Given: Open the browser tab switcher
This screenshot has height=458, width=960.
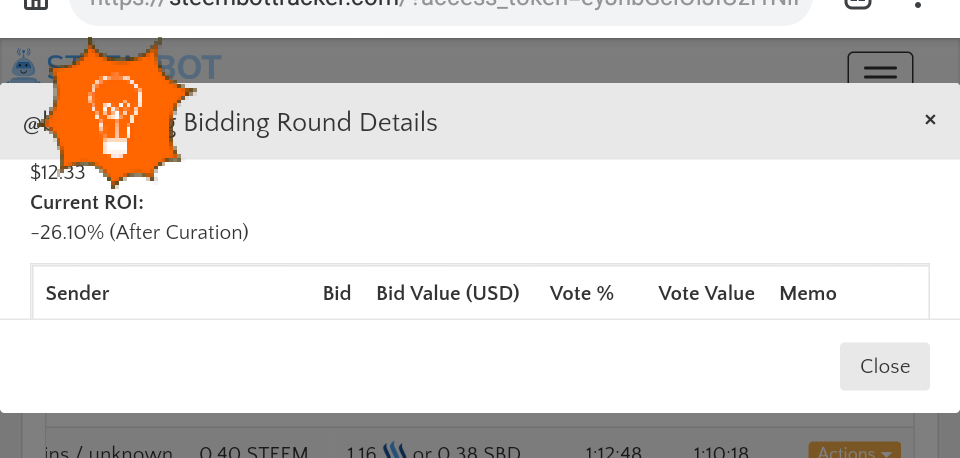Looking at the screenshot, I should pos(858,3).
